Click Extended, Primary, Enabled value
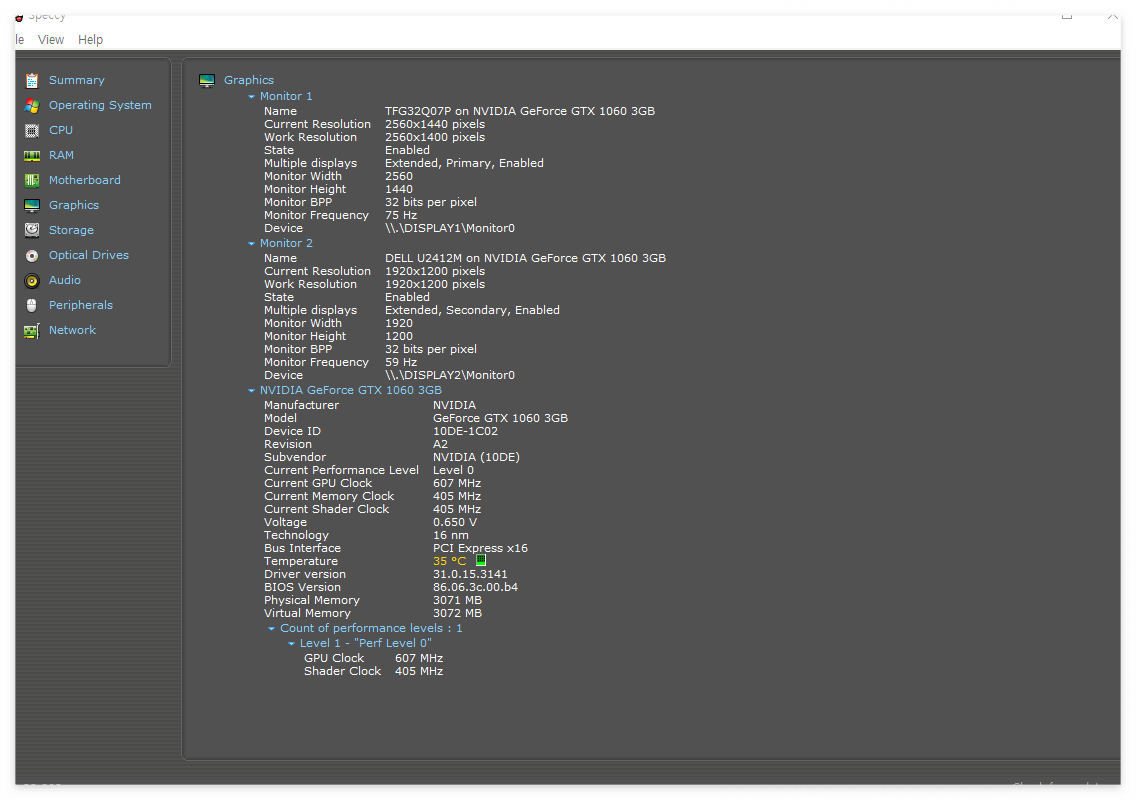The image size is (1136, 800). 464,164
